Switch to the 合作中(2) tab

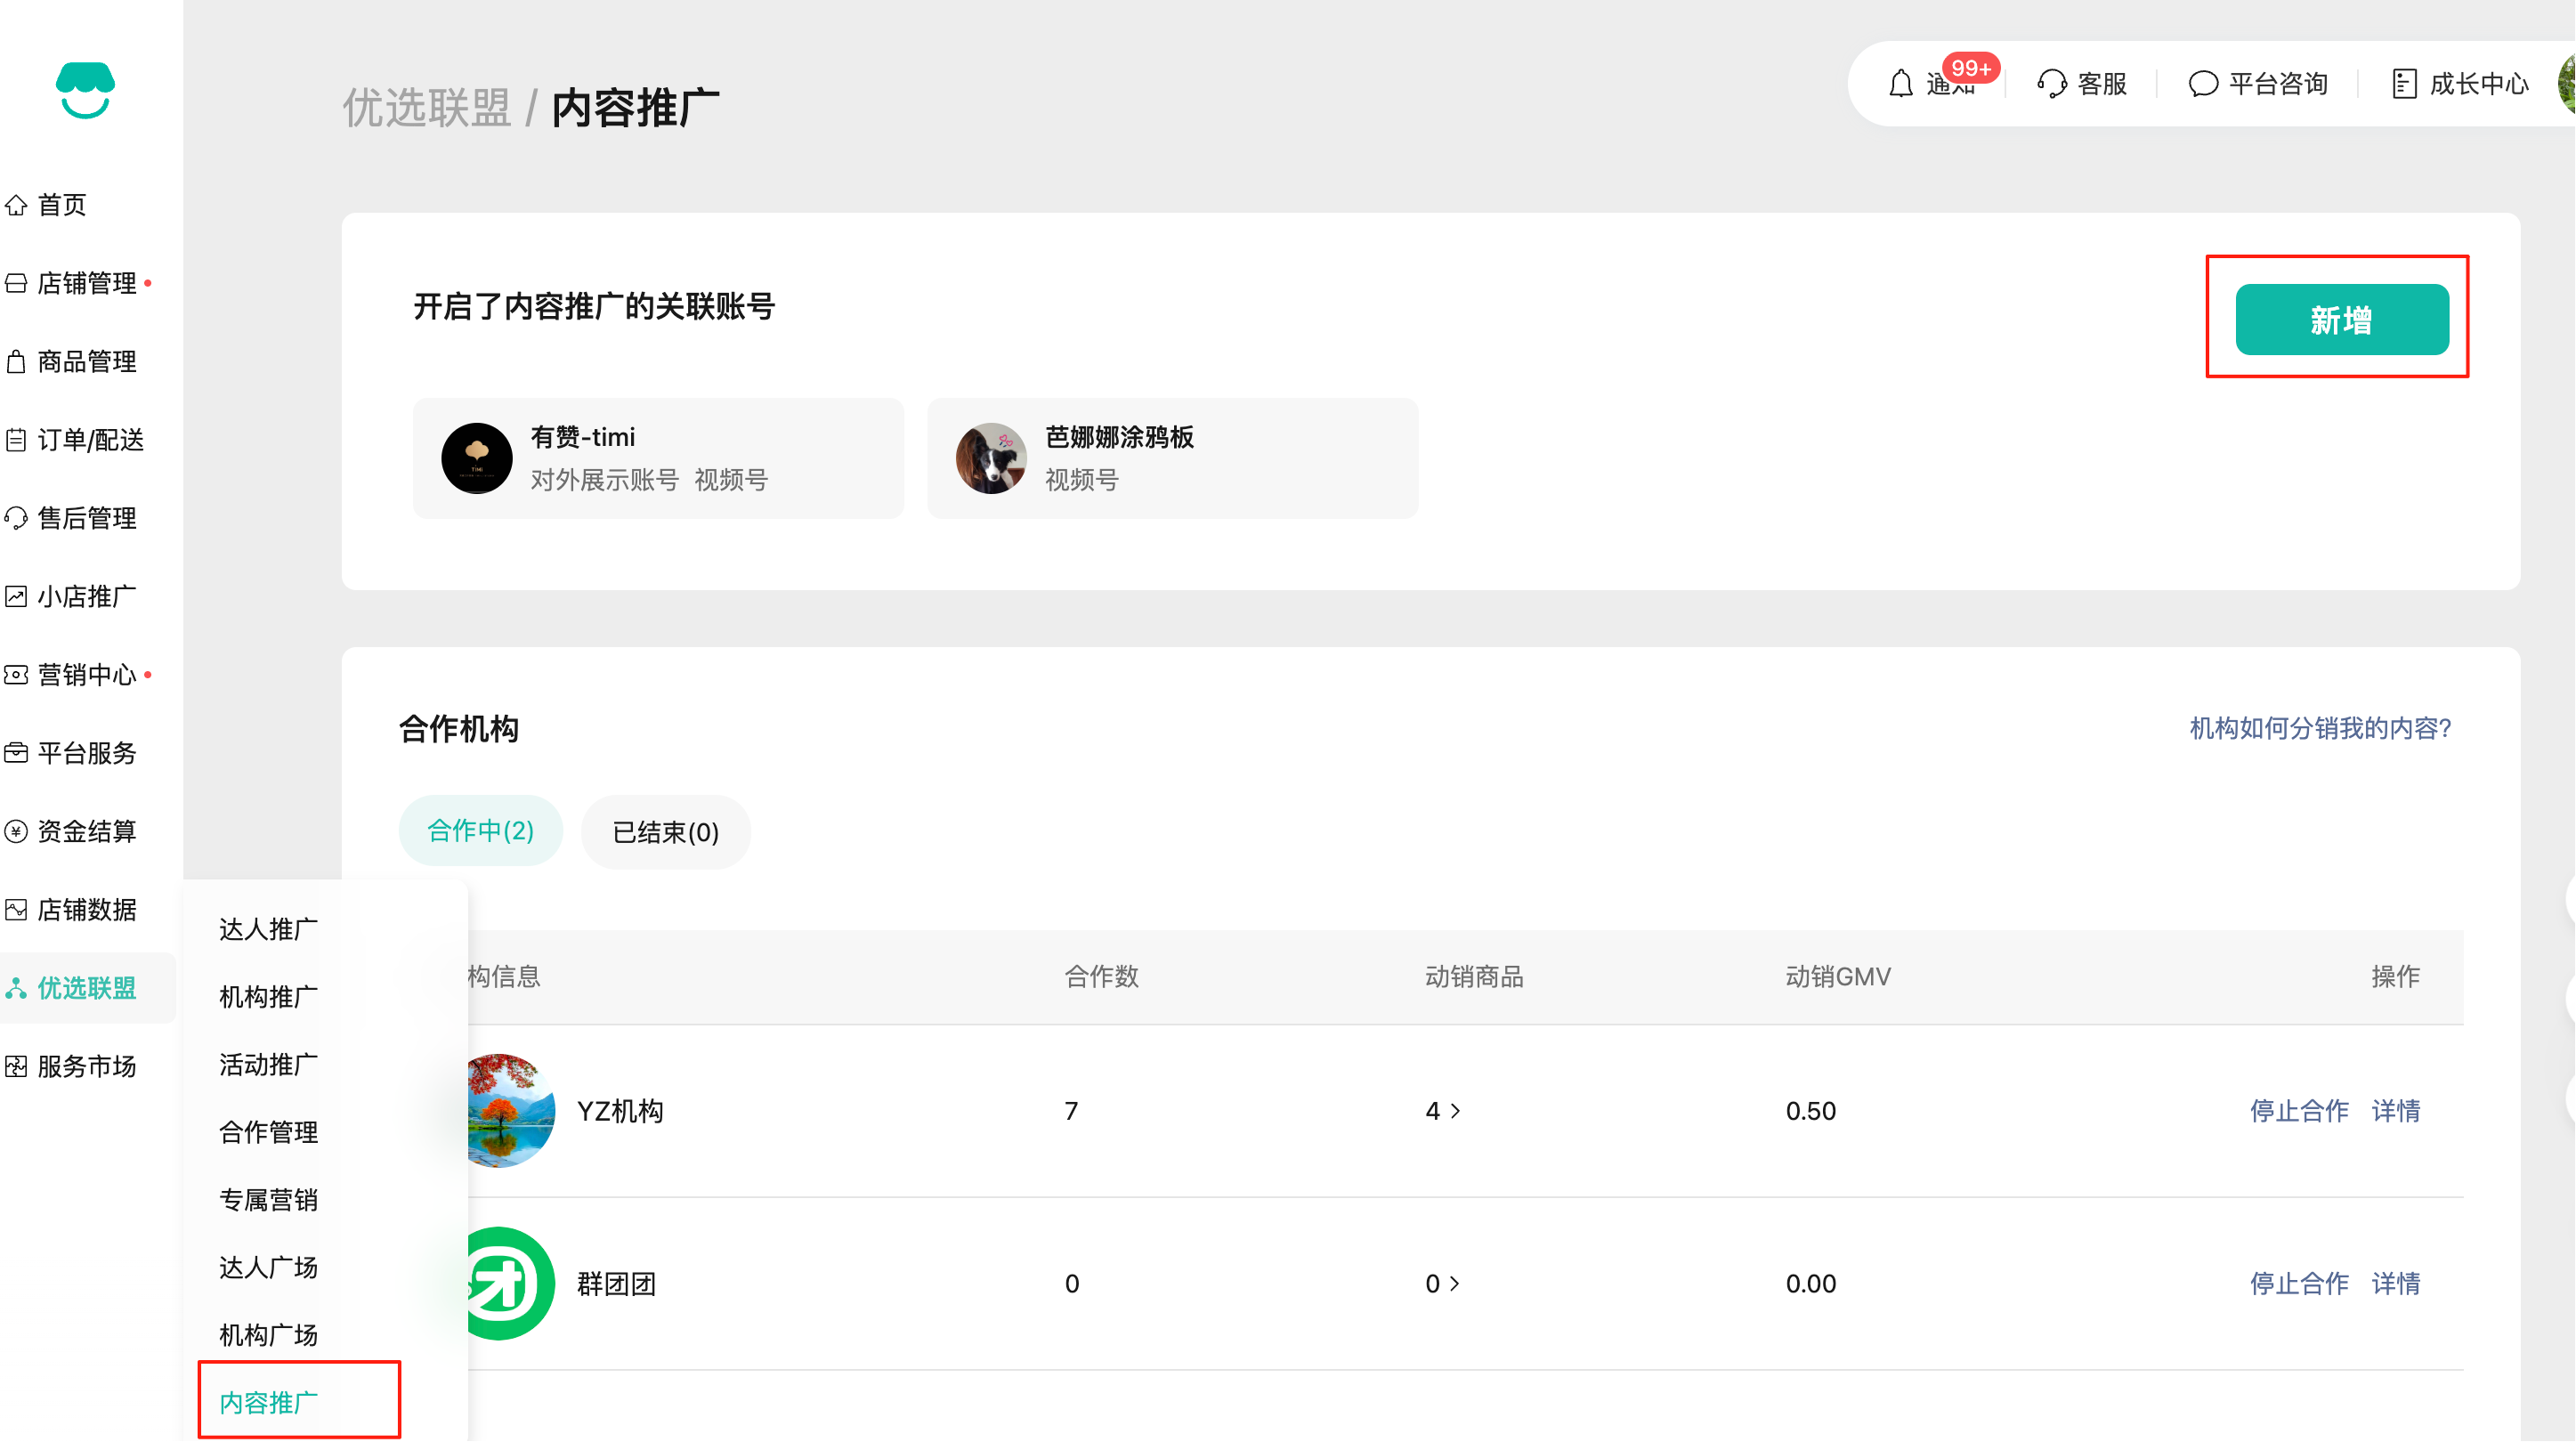pos(480,831)
